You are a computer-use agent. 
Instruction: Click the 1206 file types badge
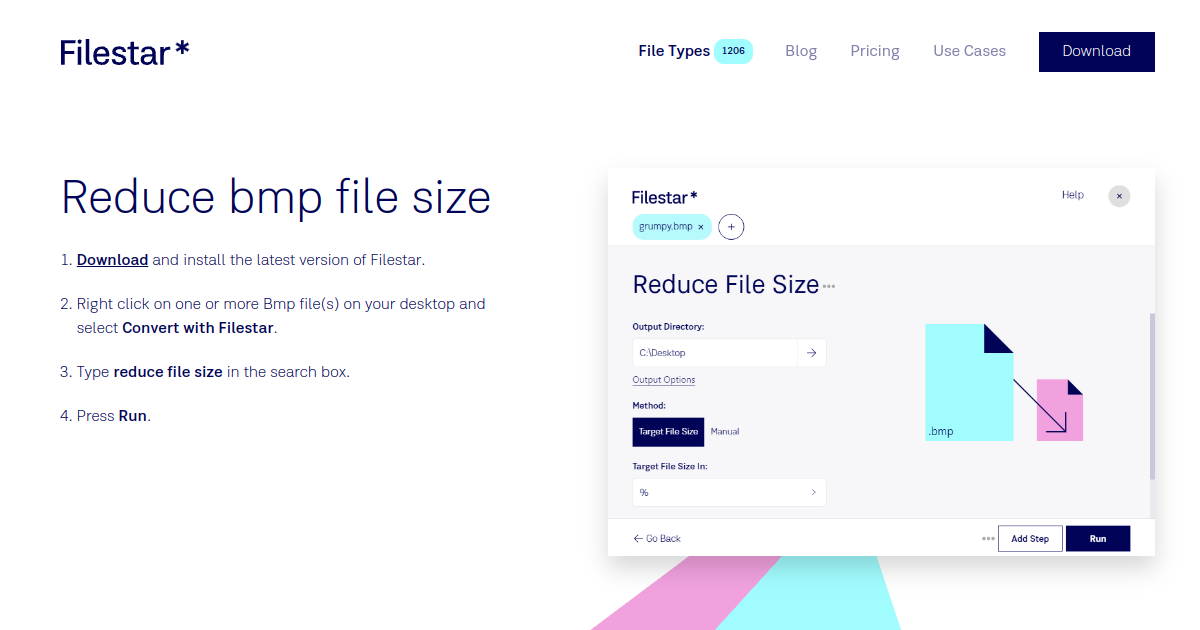coord(733,51)
